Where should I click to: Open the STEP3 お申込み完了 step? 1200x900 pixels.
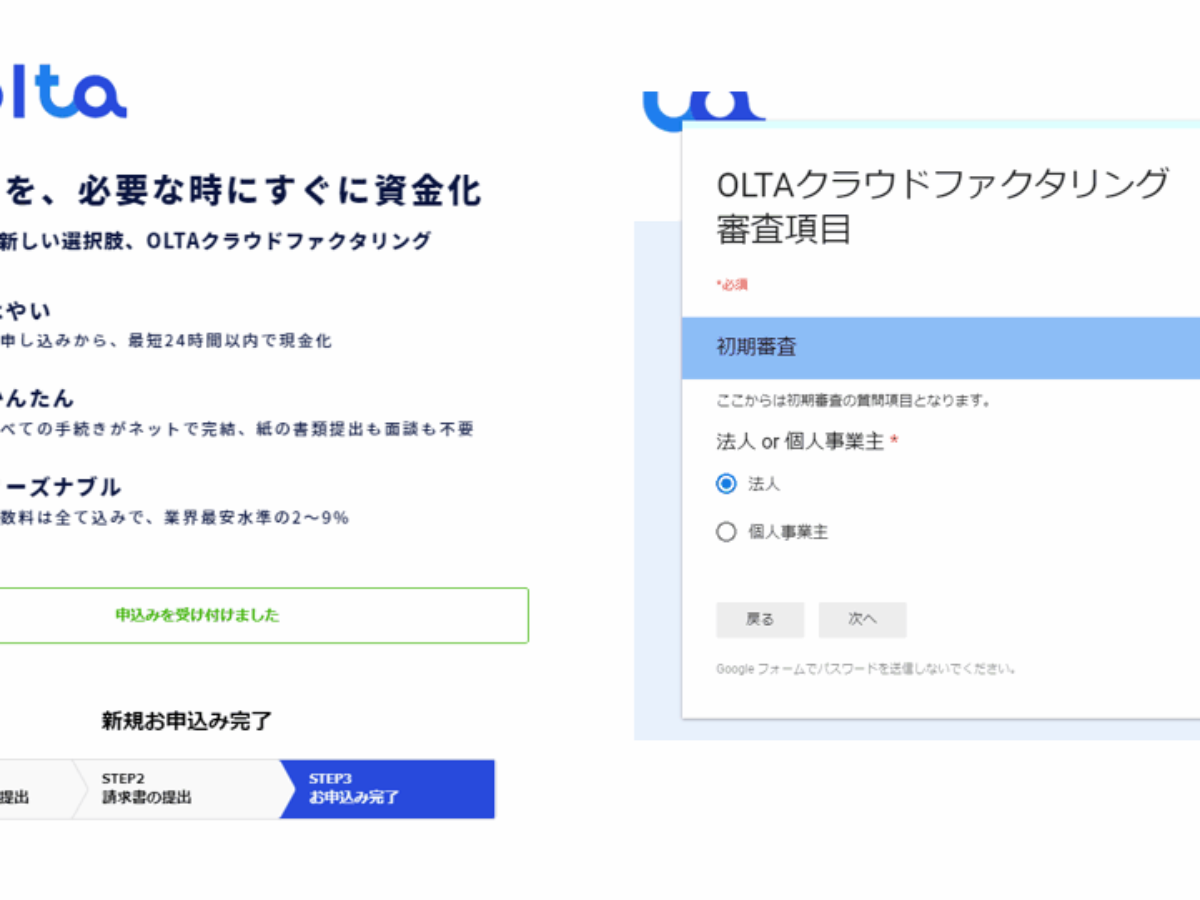388,789
